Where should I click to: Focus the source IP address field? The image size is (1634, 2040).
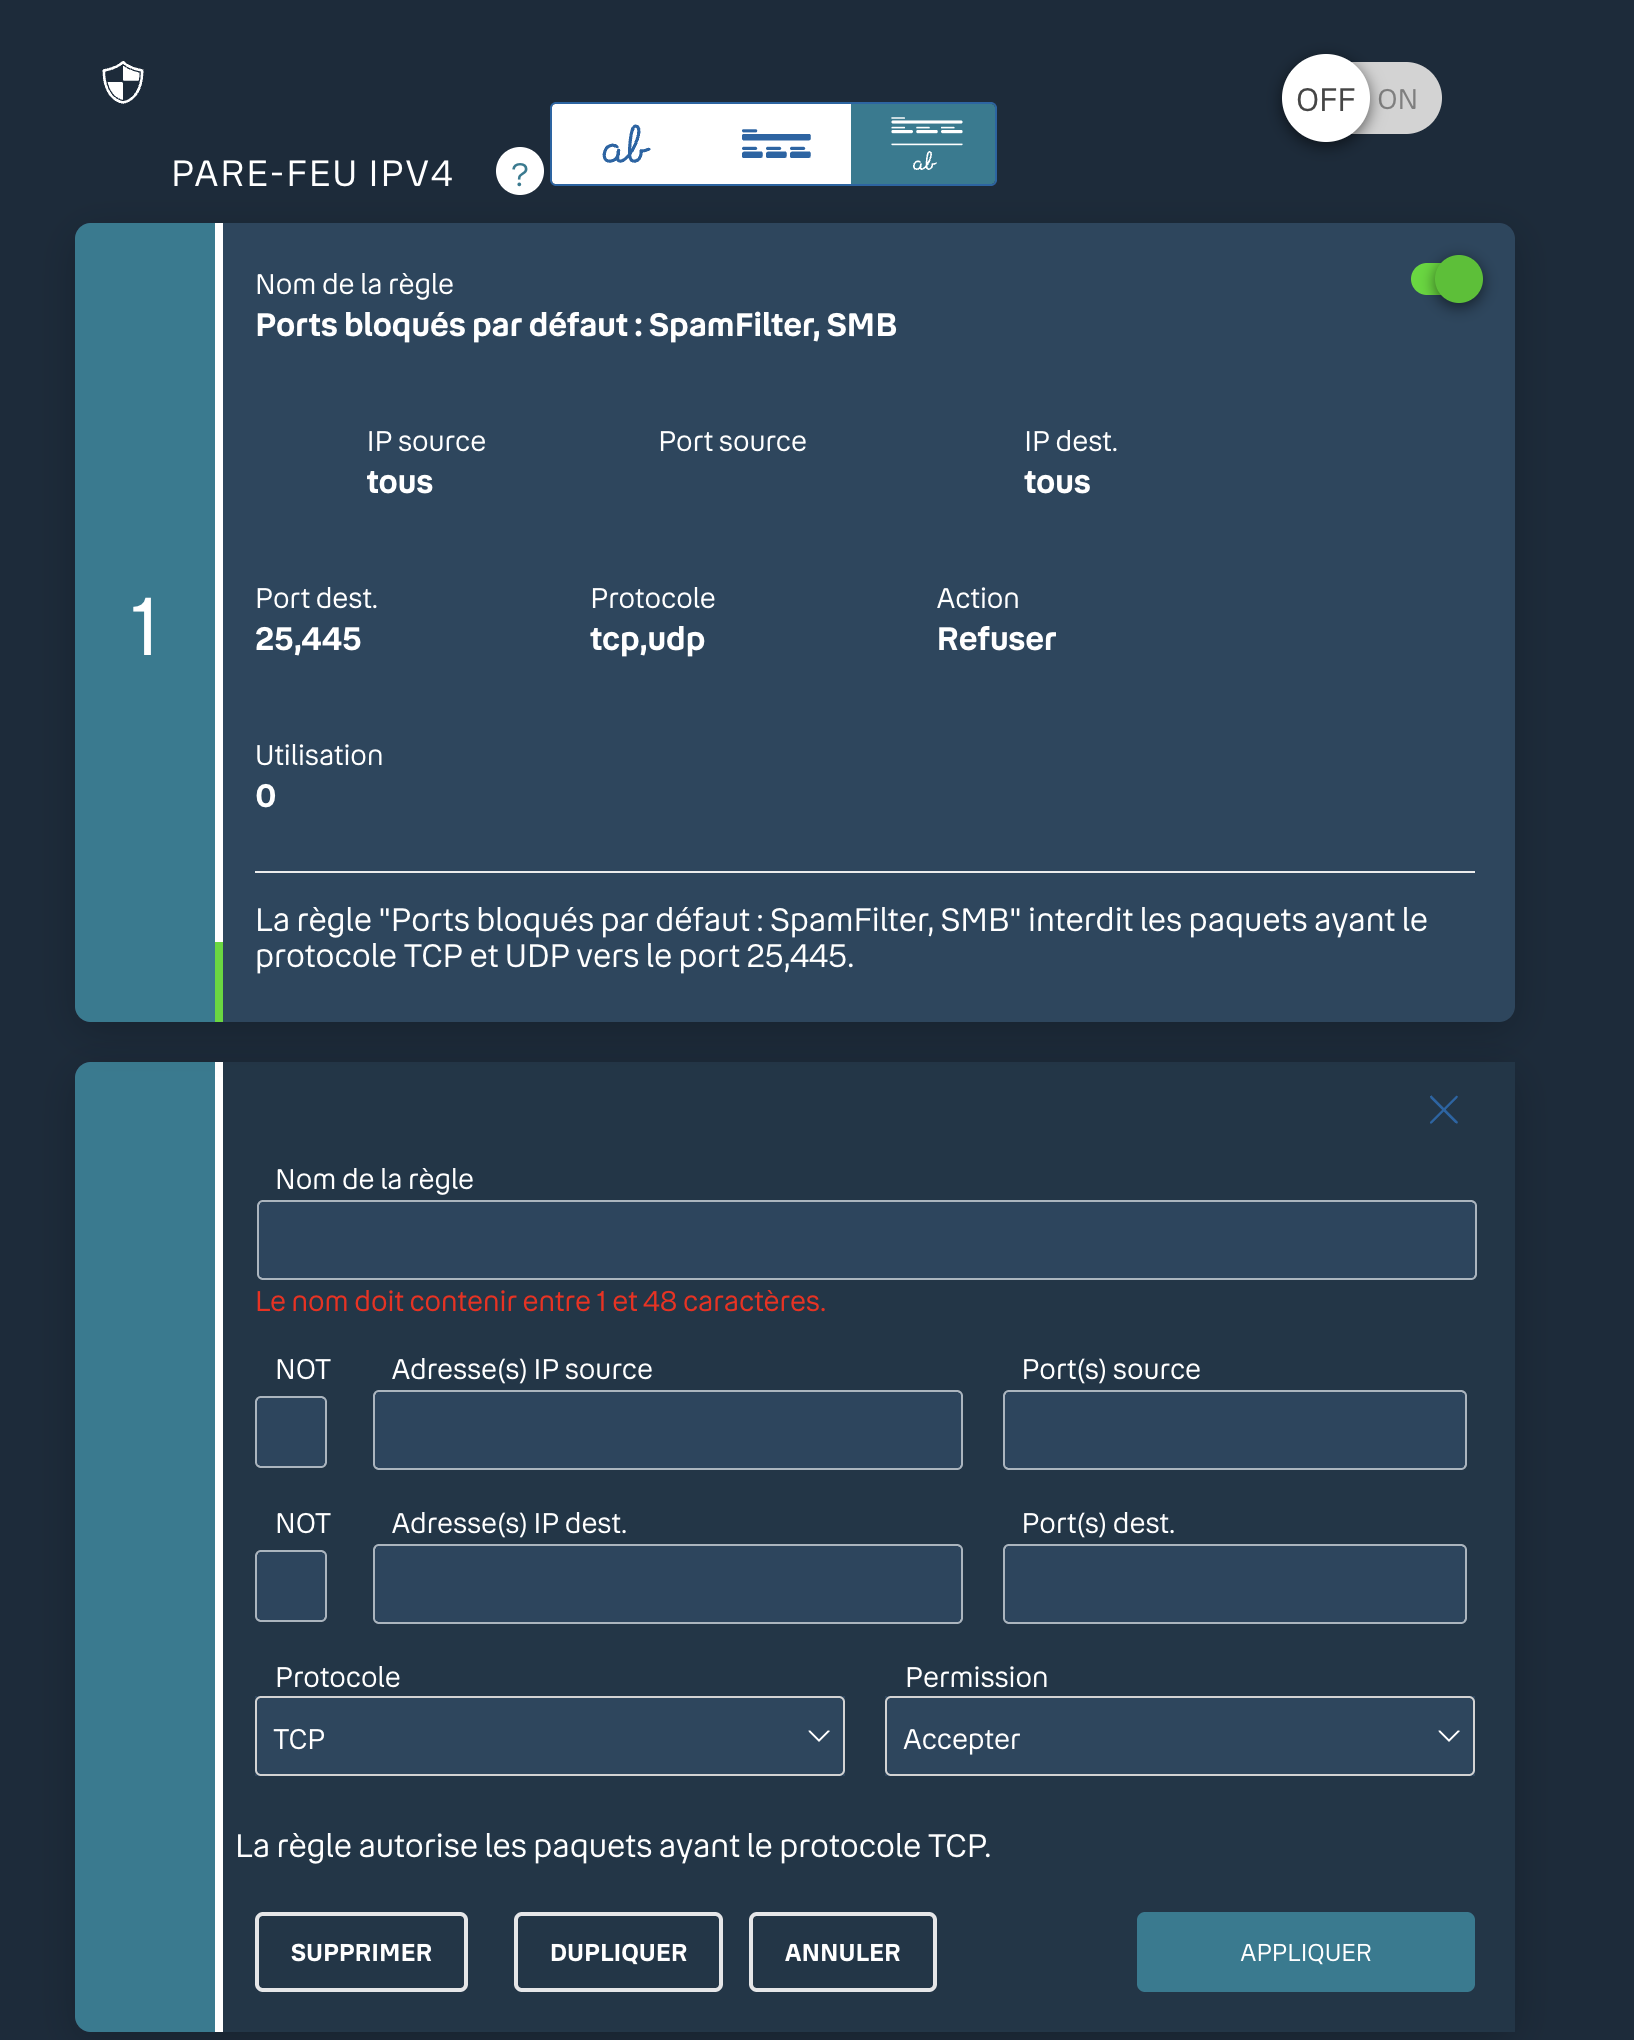click(x=667, y=1430)
